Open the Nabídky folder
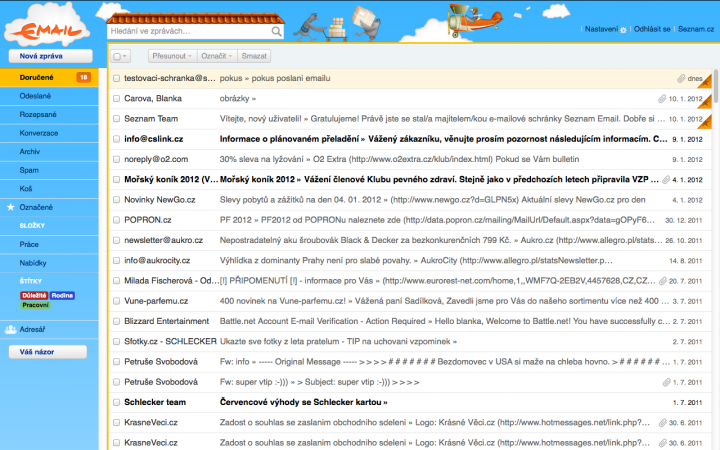Image resolution: width=720 pixels, height=450 pixels. click(49, 263)
